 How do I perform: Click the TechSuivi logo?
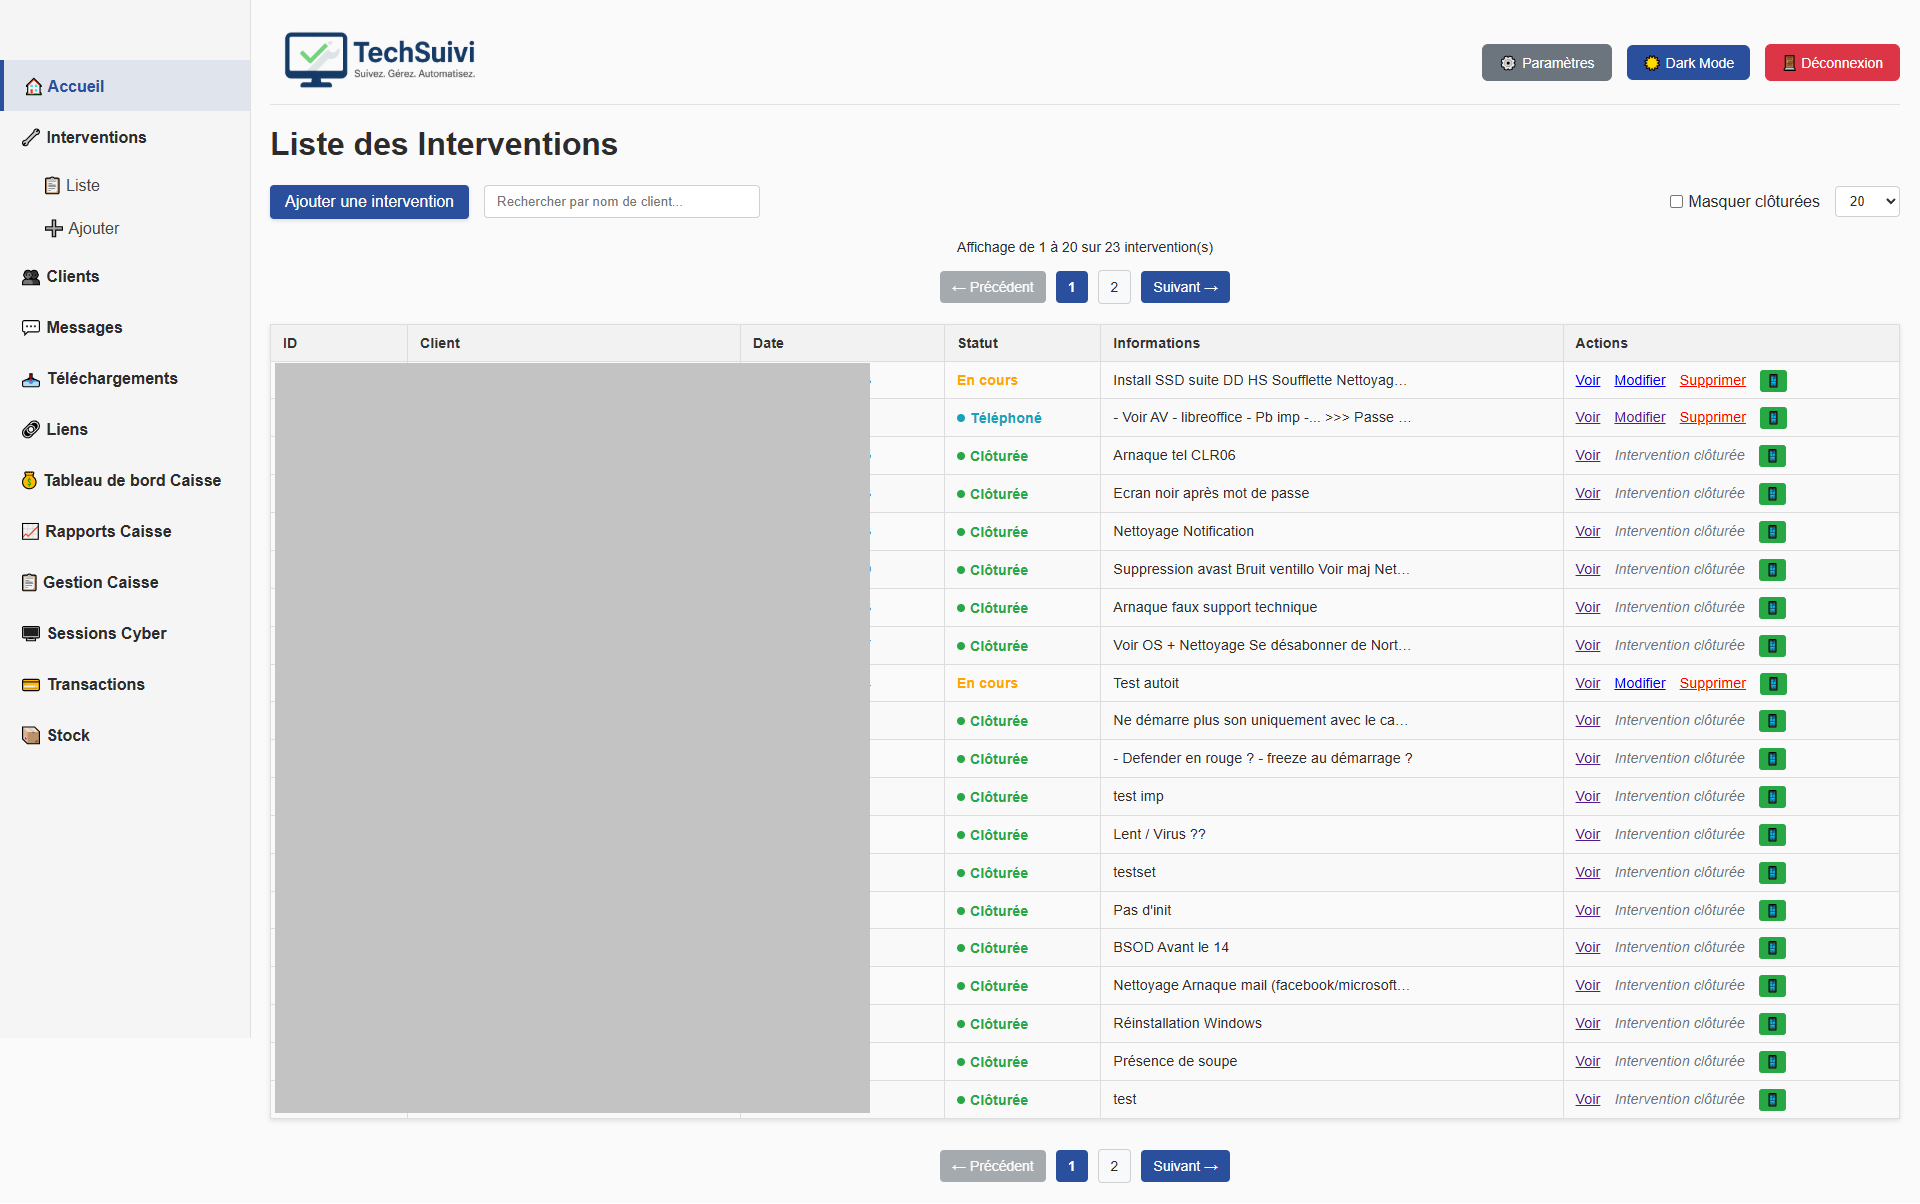[380, 60]
